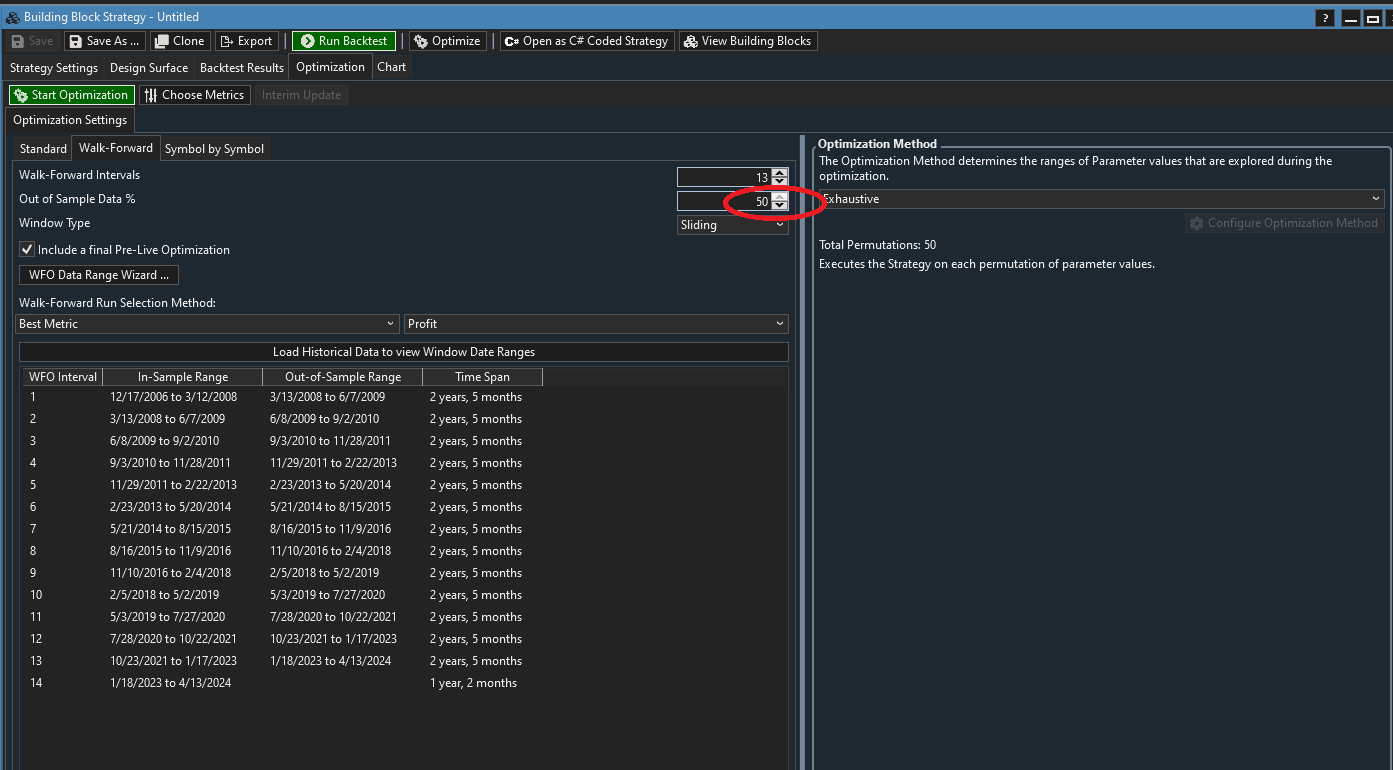1393x770 pixels.
Task: Open WFO Data Range Wizard
Action: point(99,275)
